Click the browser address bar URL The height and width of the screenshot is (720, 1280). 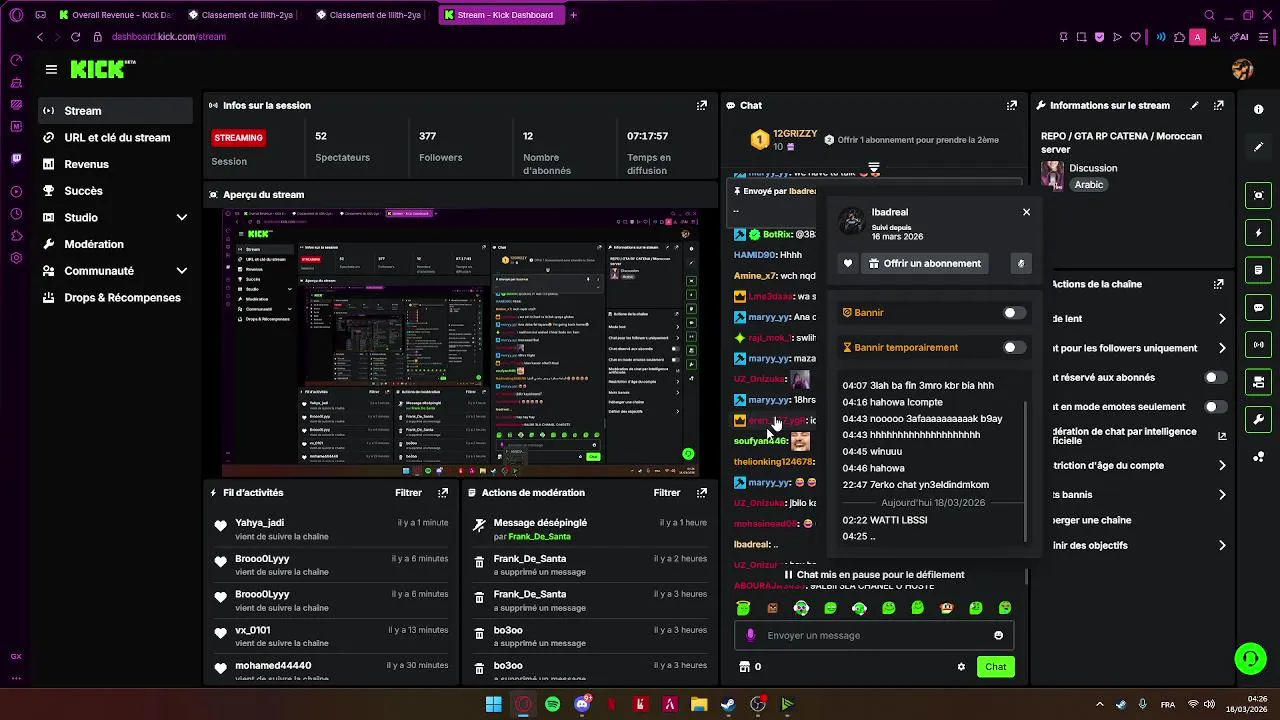tap(169, 37)
